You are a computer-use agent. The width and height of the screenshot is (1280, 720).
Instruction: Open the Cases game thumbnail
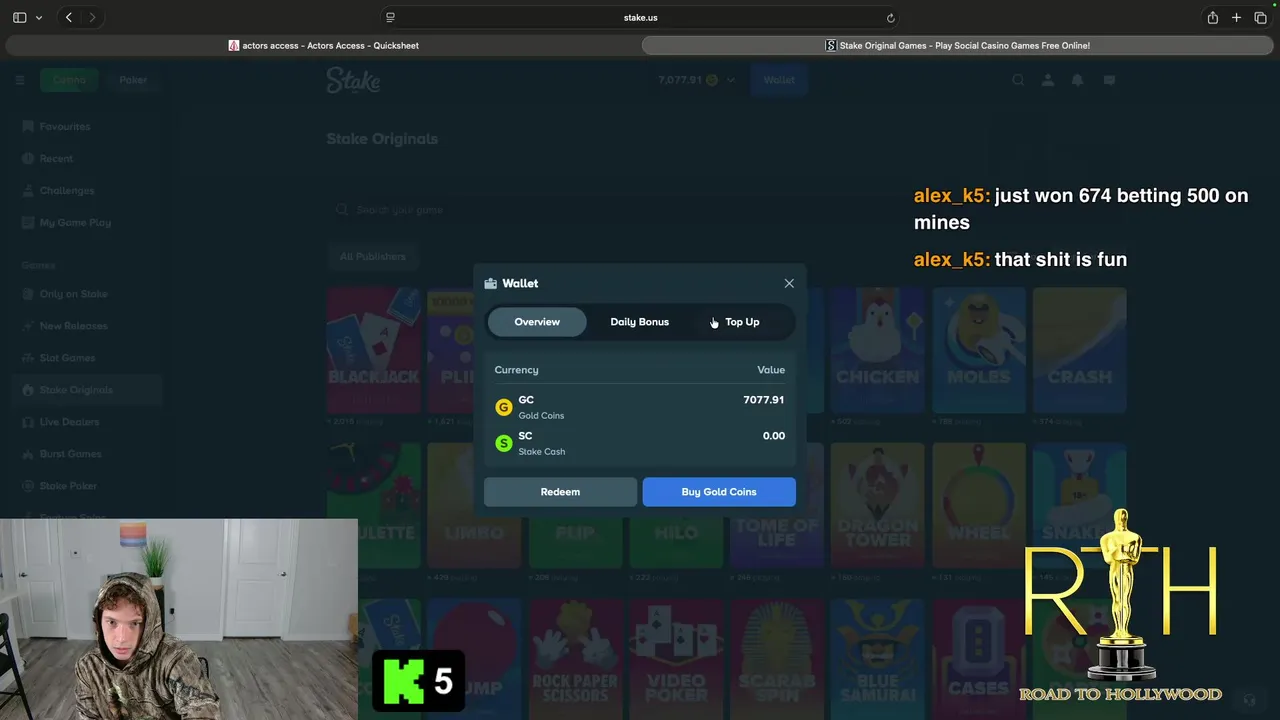pos(978,660)
